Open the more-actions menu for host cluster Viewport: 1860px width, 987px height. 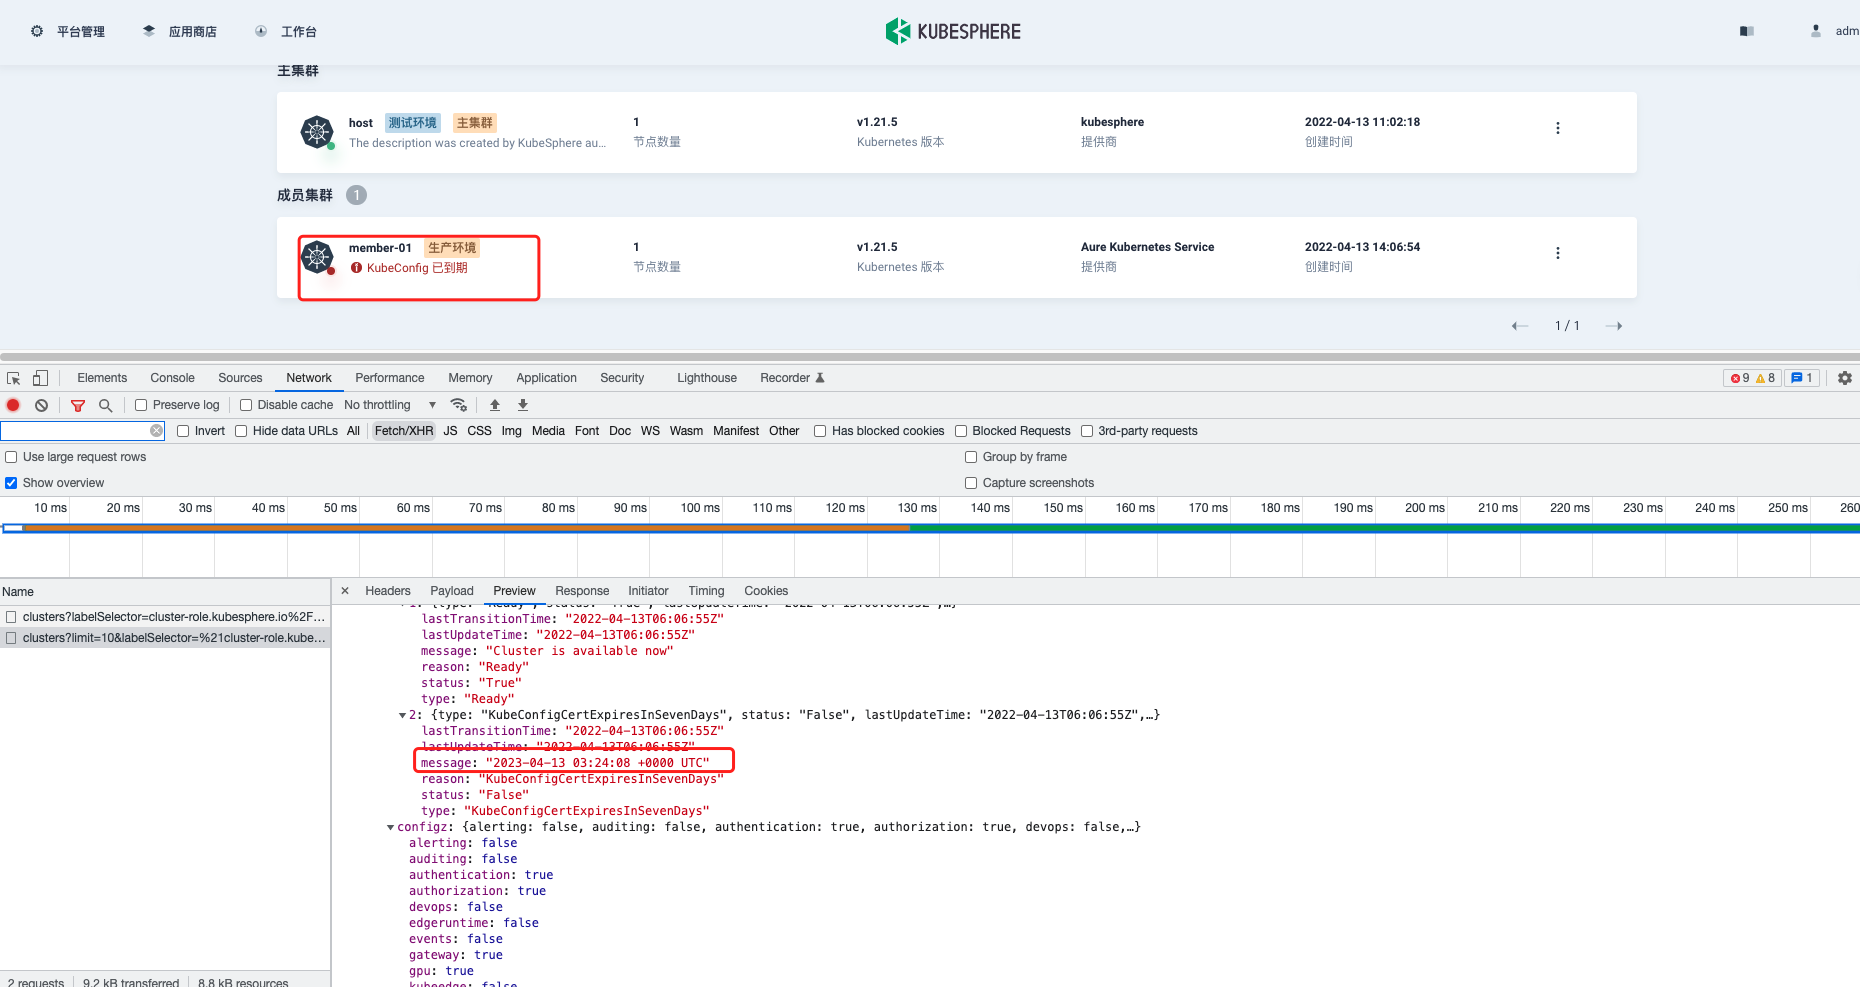1558,128
